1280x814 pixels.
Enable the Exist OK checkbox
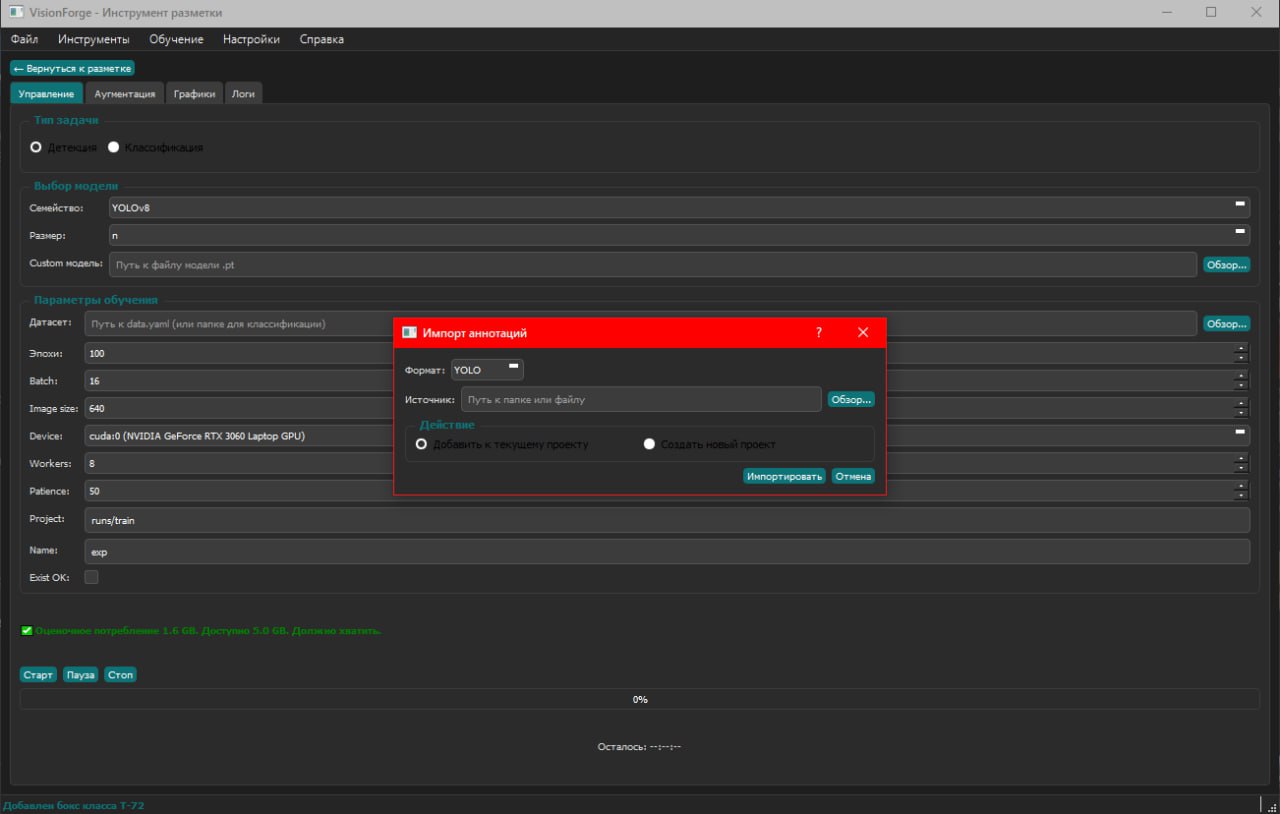91,577
